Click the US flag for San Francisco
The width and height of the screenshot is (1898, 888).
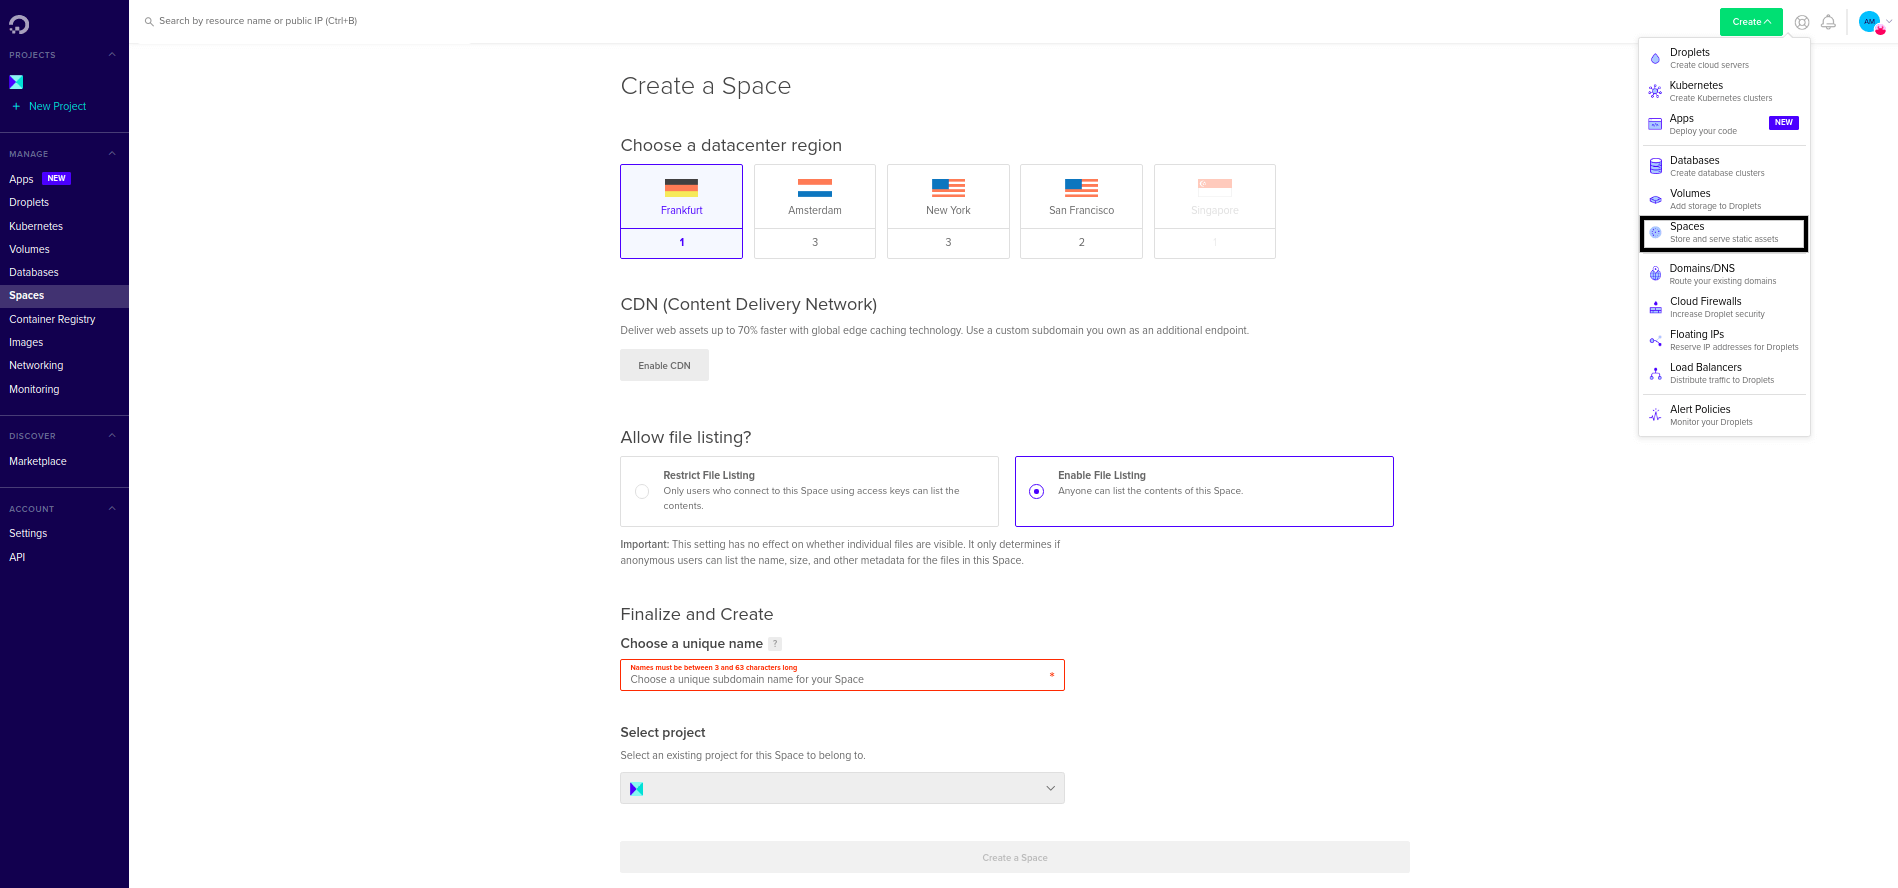1081,188
